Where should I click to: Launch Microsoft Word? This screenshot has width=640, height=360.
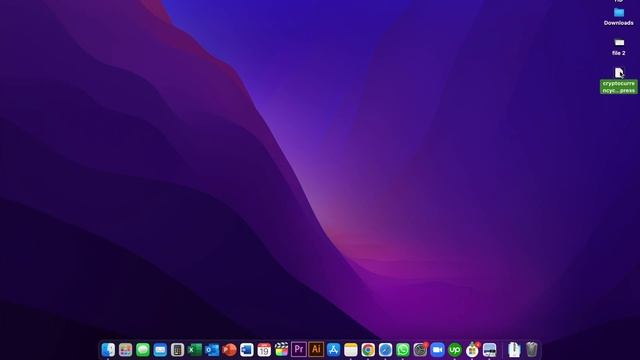tap(247, 350)
